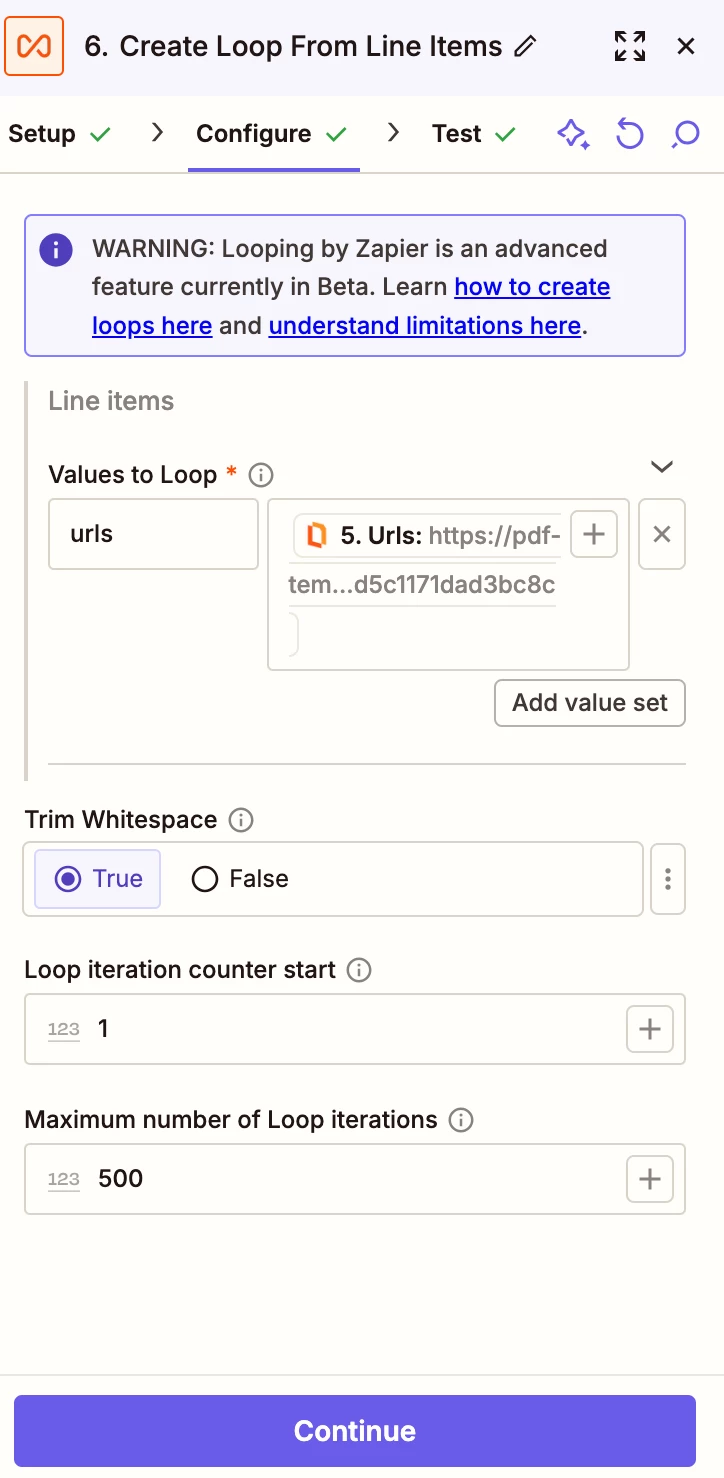Open the AI sparkle assistant icon
This screenshot has height=1478, width=724.
[573, 134]
